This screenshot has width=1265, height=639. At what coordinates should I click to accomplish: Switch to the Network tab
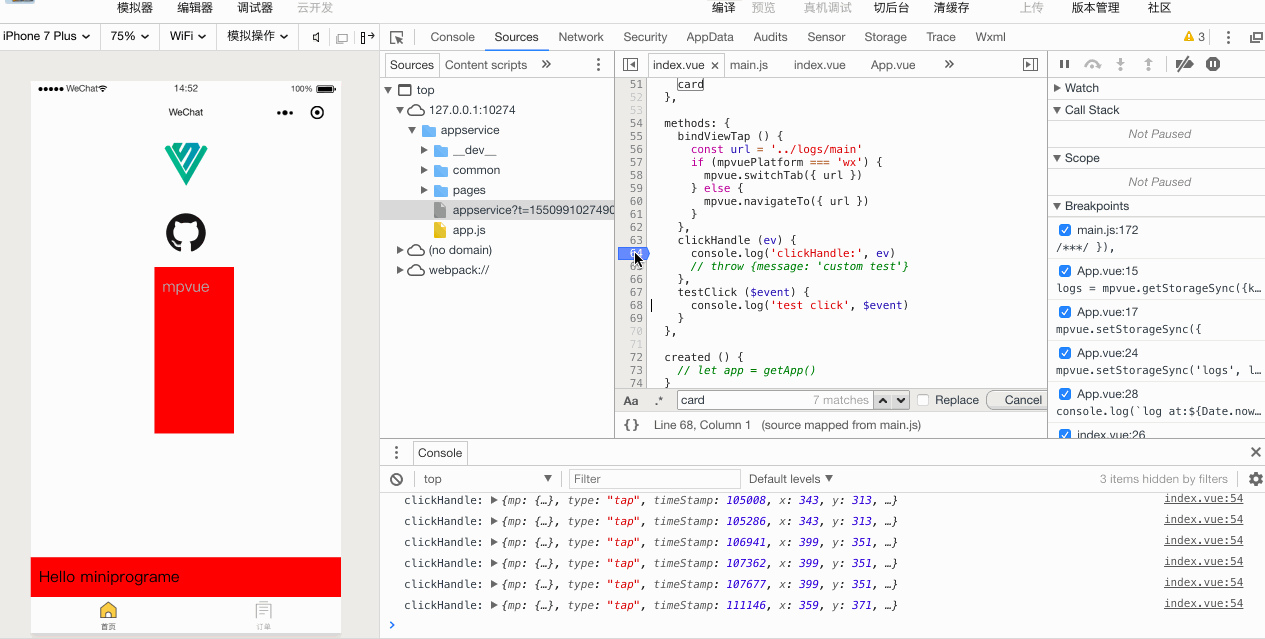[581, 36]
